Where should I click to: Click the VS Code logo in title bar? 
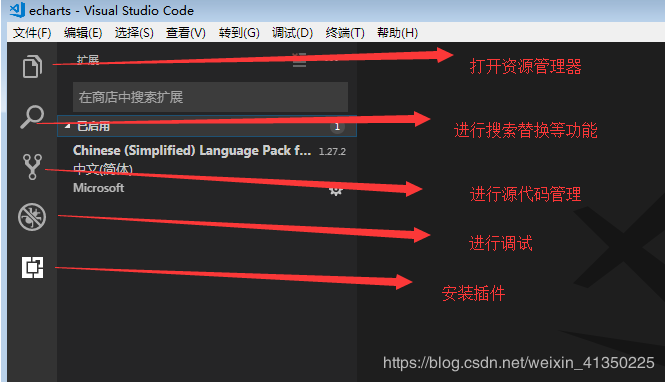coord(17,10)
